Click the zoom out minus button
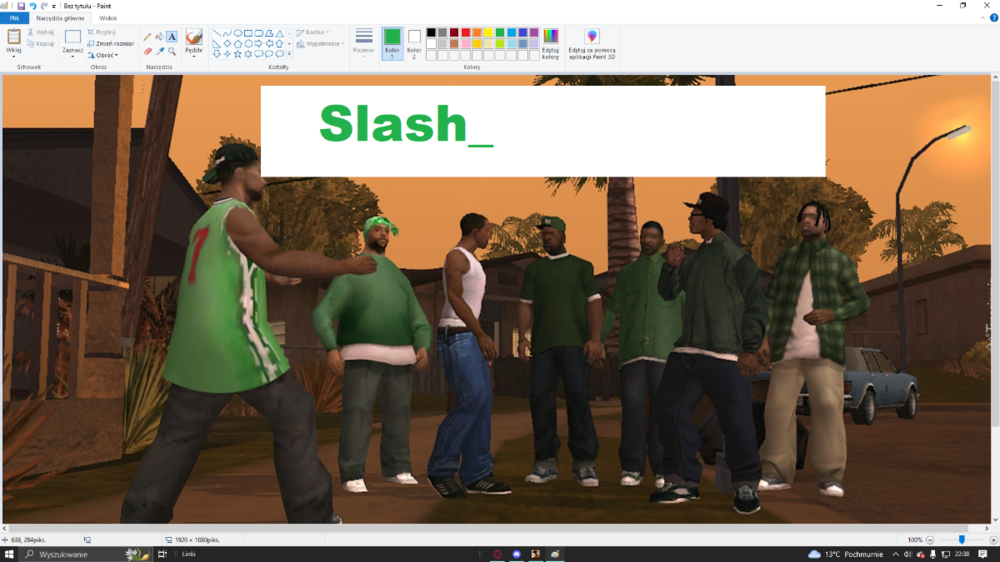 coord(930,540)
